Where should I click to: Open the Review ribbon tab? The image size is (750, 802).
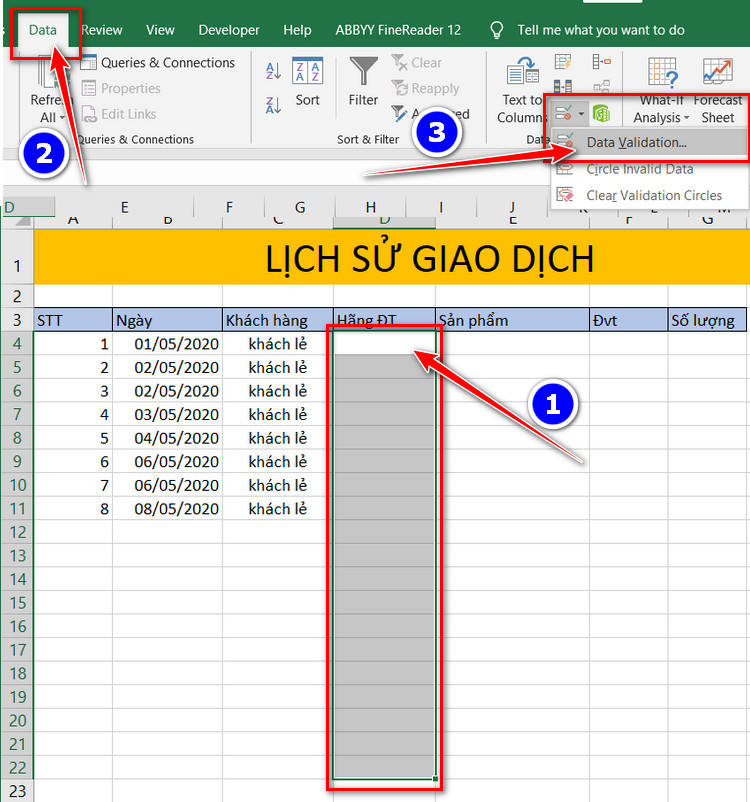pos(102,30)
